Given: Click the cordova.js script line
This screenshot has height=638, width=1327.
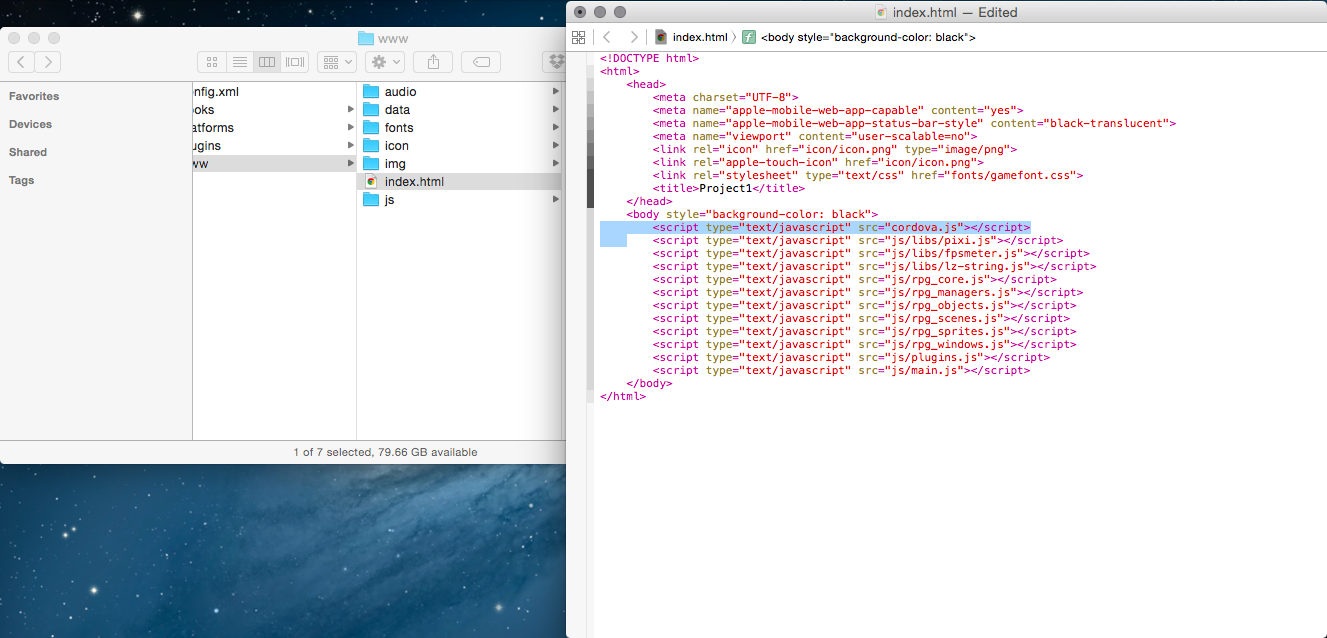Looking at the screenshot, I should click(841, 227).
